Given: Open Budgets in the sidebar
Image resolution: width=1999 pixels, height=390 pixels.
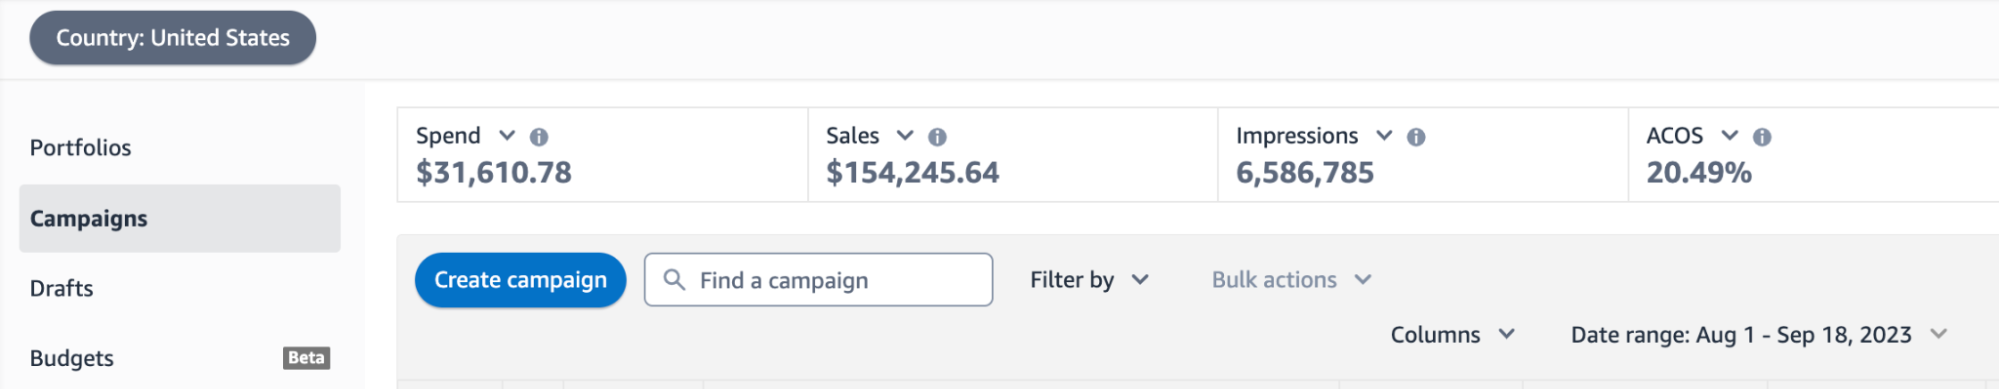Looking at the screenshot, I should 72,358.
